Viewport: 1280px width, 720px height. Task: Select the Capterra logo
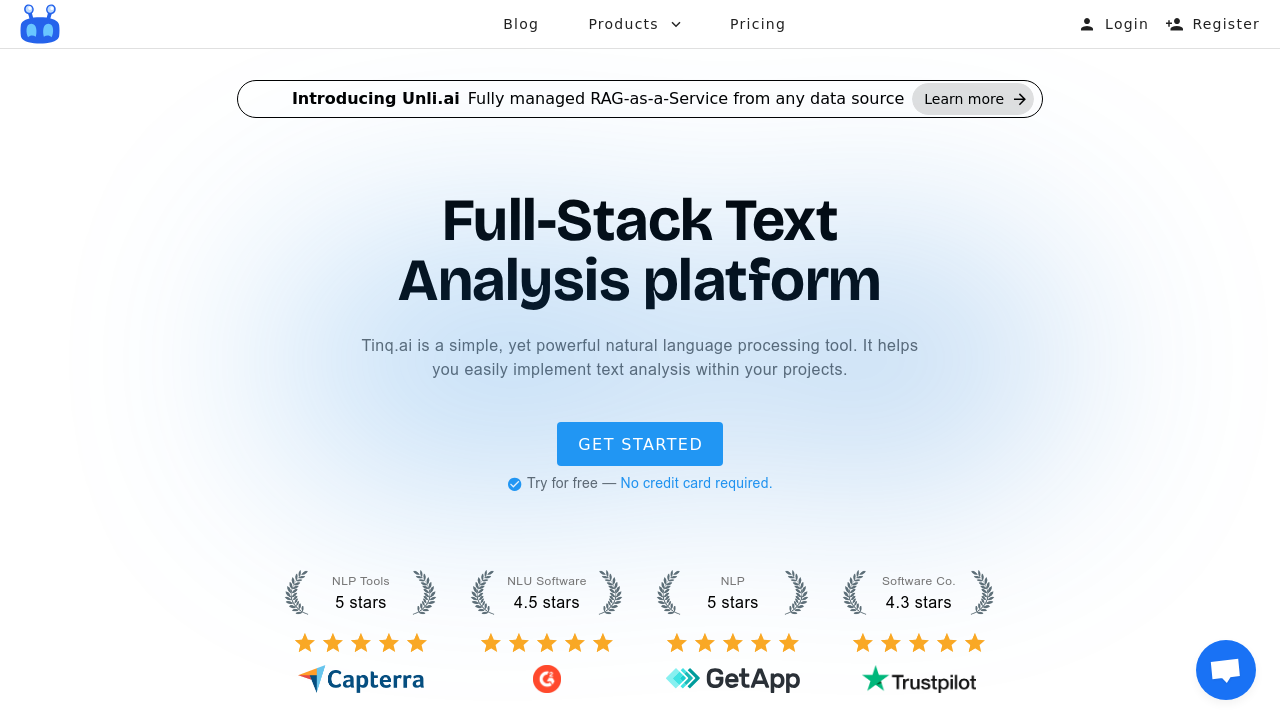[x=360, y=679]
